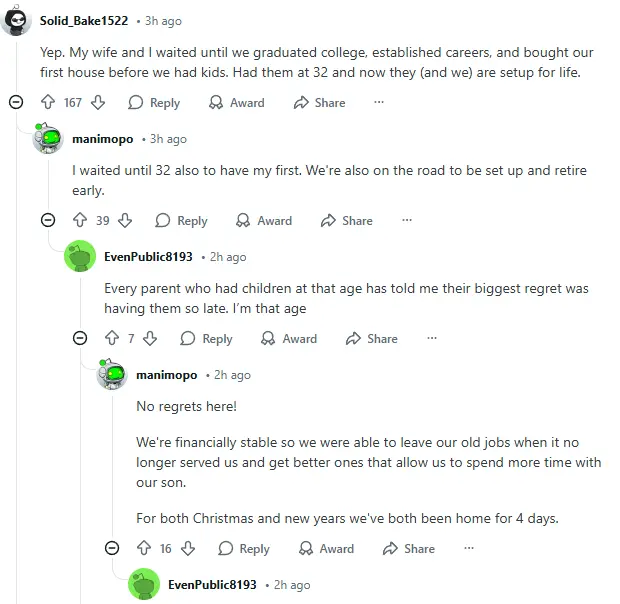This screenshot has height=604, width=620.
Task: Upvote manimopo's comment with 39 points
Action: pos(79,220)
